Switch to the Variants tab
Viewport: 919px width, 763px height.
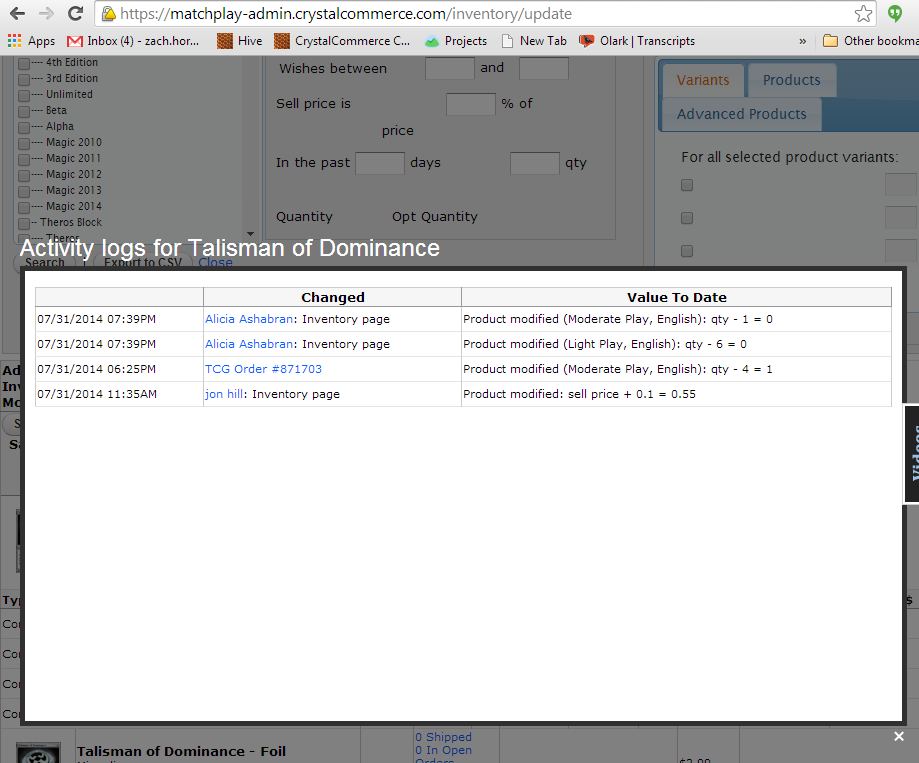pos(703,80)
